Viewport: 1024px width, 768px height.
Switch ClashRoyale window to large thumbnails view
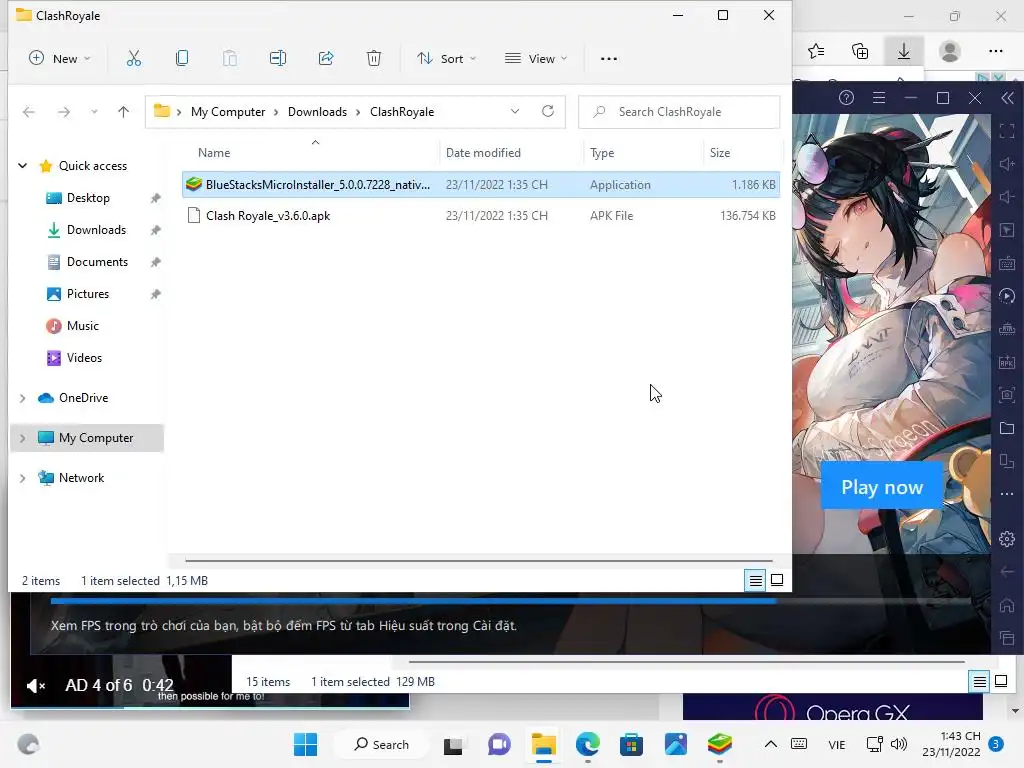point(777,580)
